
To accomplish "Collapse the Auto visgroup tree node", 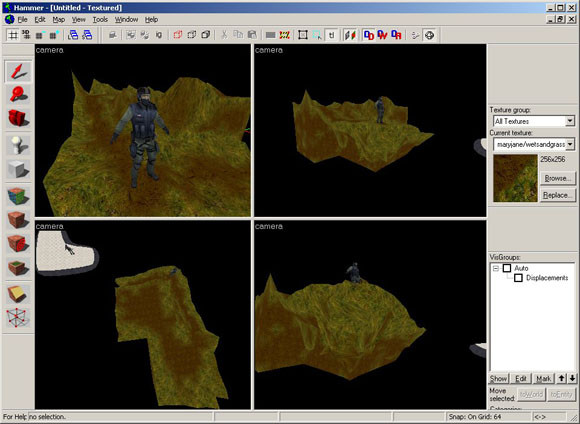I will (x=496, y=268).
